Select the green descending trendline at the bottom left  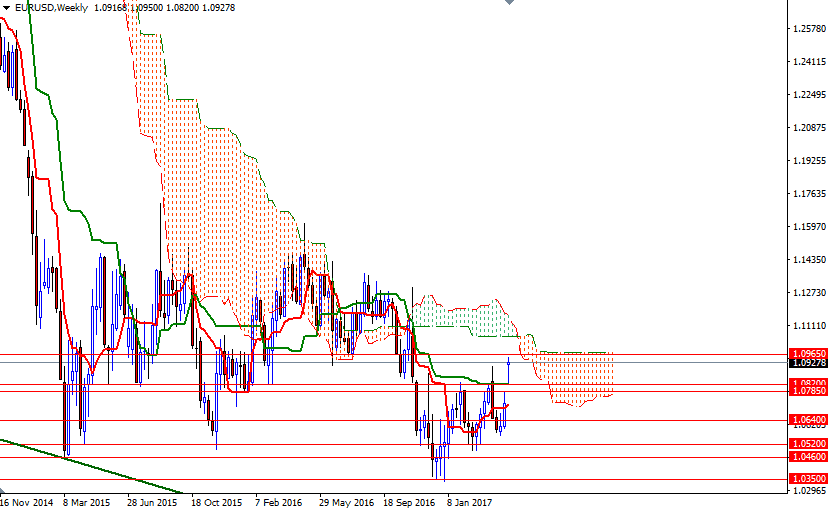tap(90, 466)
